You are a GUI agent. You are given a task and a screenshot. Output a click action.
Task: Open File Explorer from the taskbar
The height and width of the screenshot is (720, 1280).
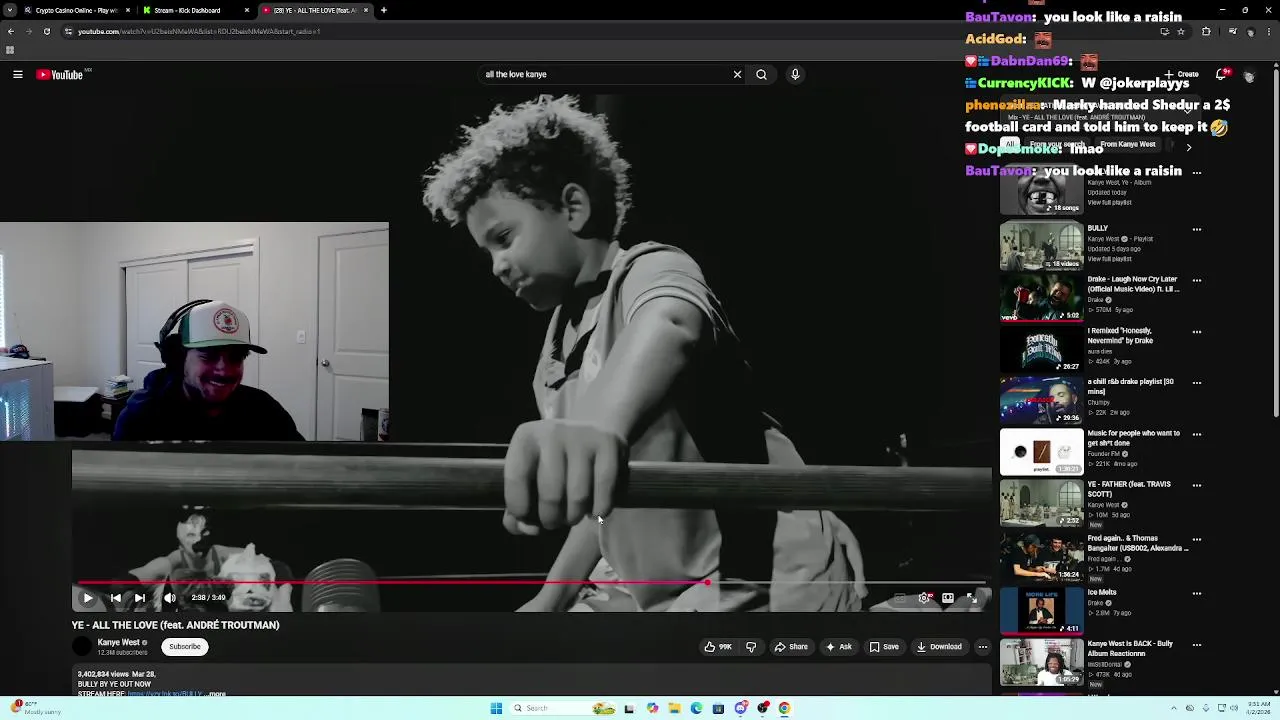(674, 708)
